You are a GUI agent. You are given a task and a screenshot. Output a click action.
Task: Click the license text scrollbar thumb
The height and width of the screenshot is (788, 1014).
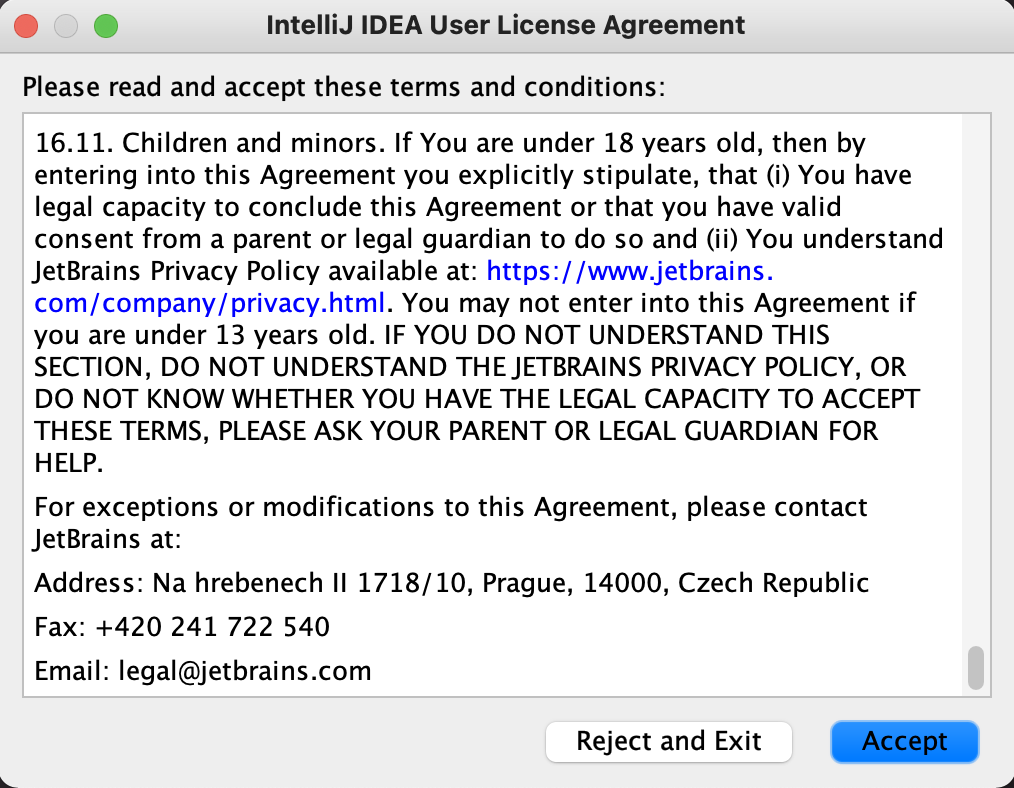click(x=975, y=668)
